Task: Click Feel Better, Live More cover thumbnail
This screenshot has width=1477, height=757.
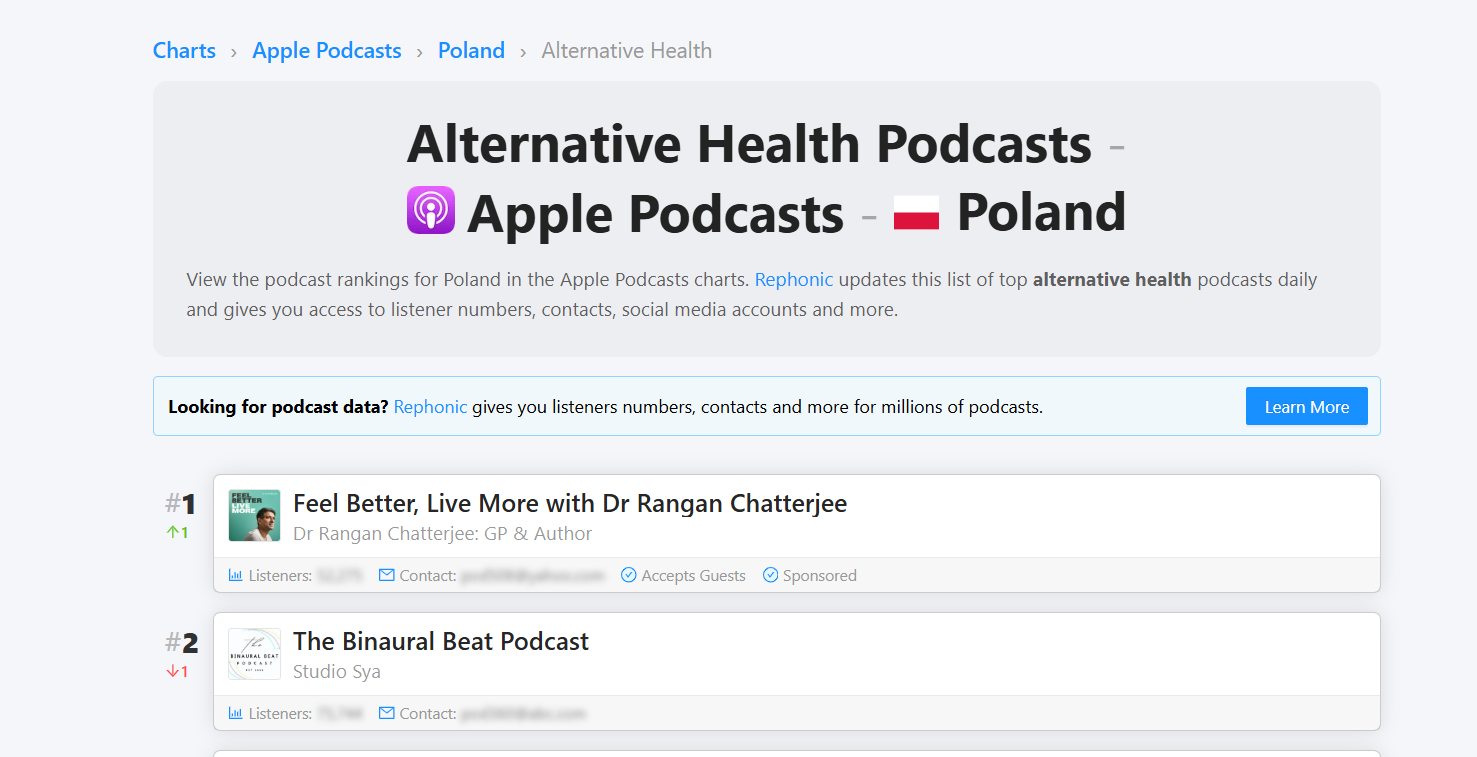Action: 254,515
